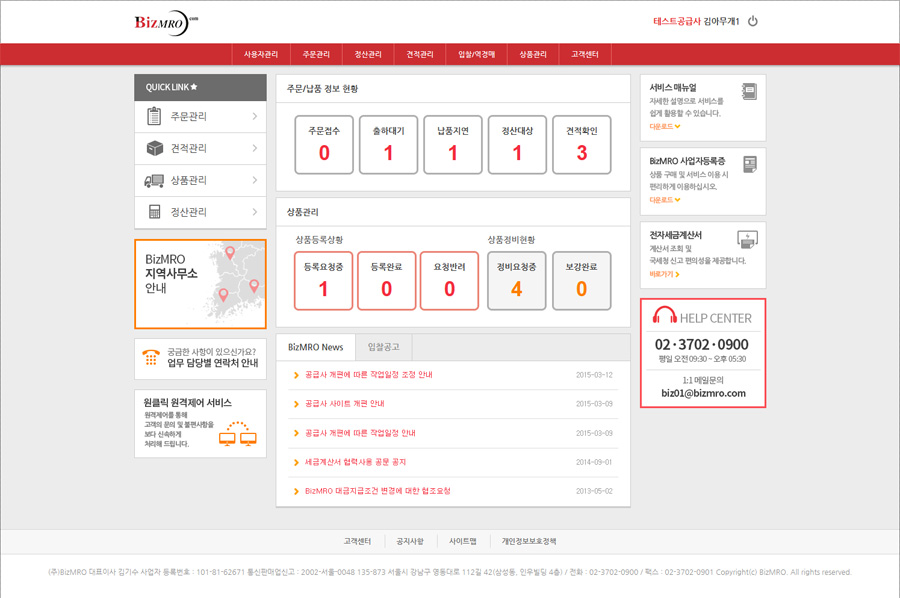
Task: Open the 고객센터 menu in the red bar
Action: click(x=585, y=55)
